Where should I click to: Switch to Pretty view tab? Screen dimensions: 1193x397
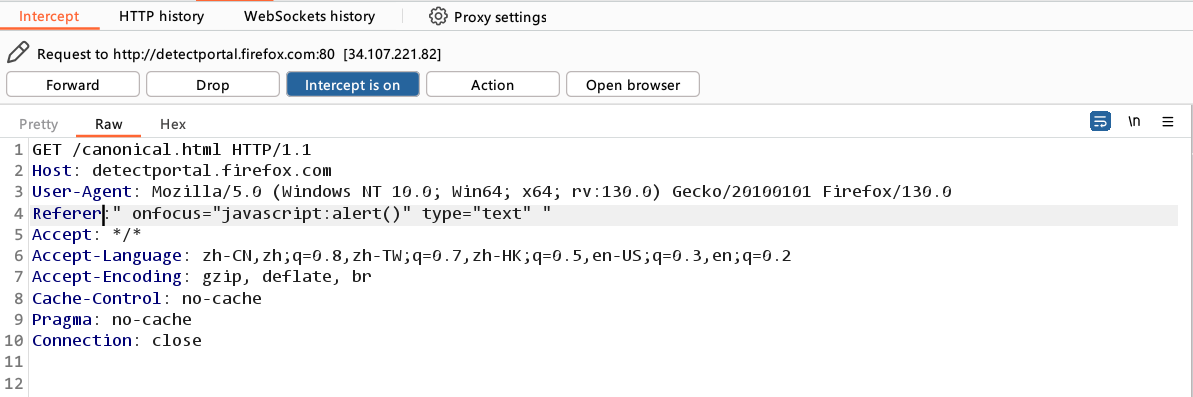[x=38, y=124]
